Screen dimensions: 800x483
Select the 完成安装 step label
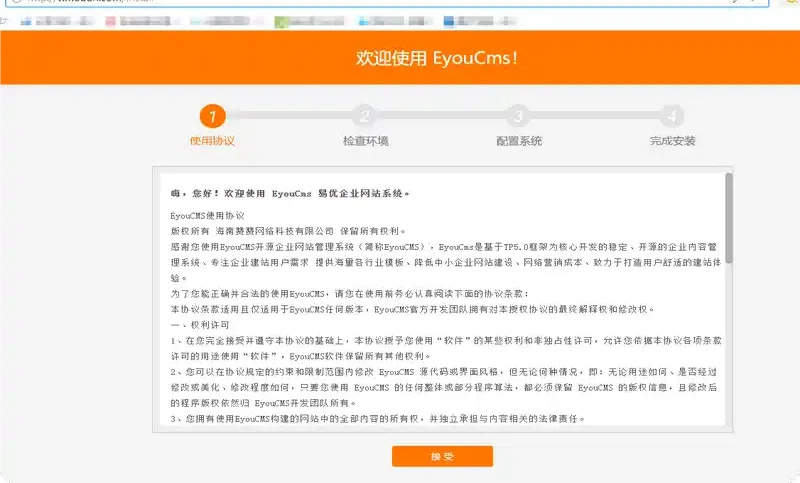pyautogui.click(x=672, y=141)
